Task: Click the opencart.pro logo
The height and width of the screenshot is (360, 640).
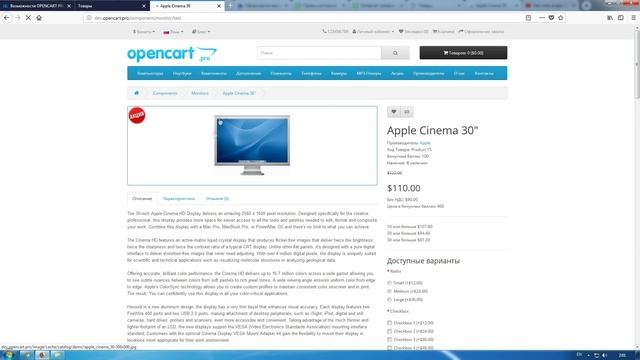Action: (x=172, y=54)
